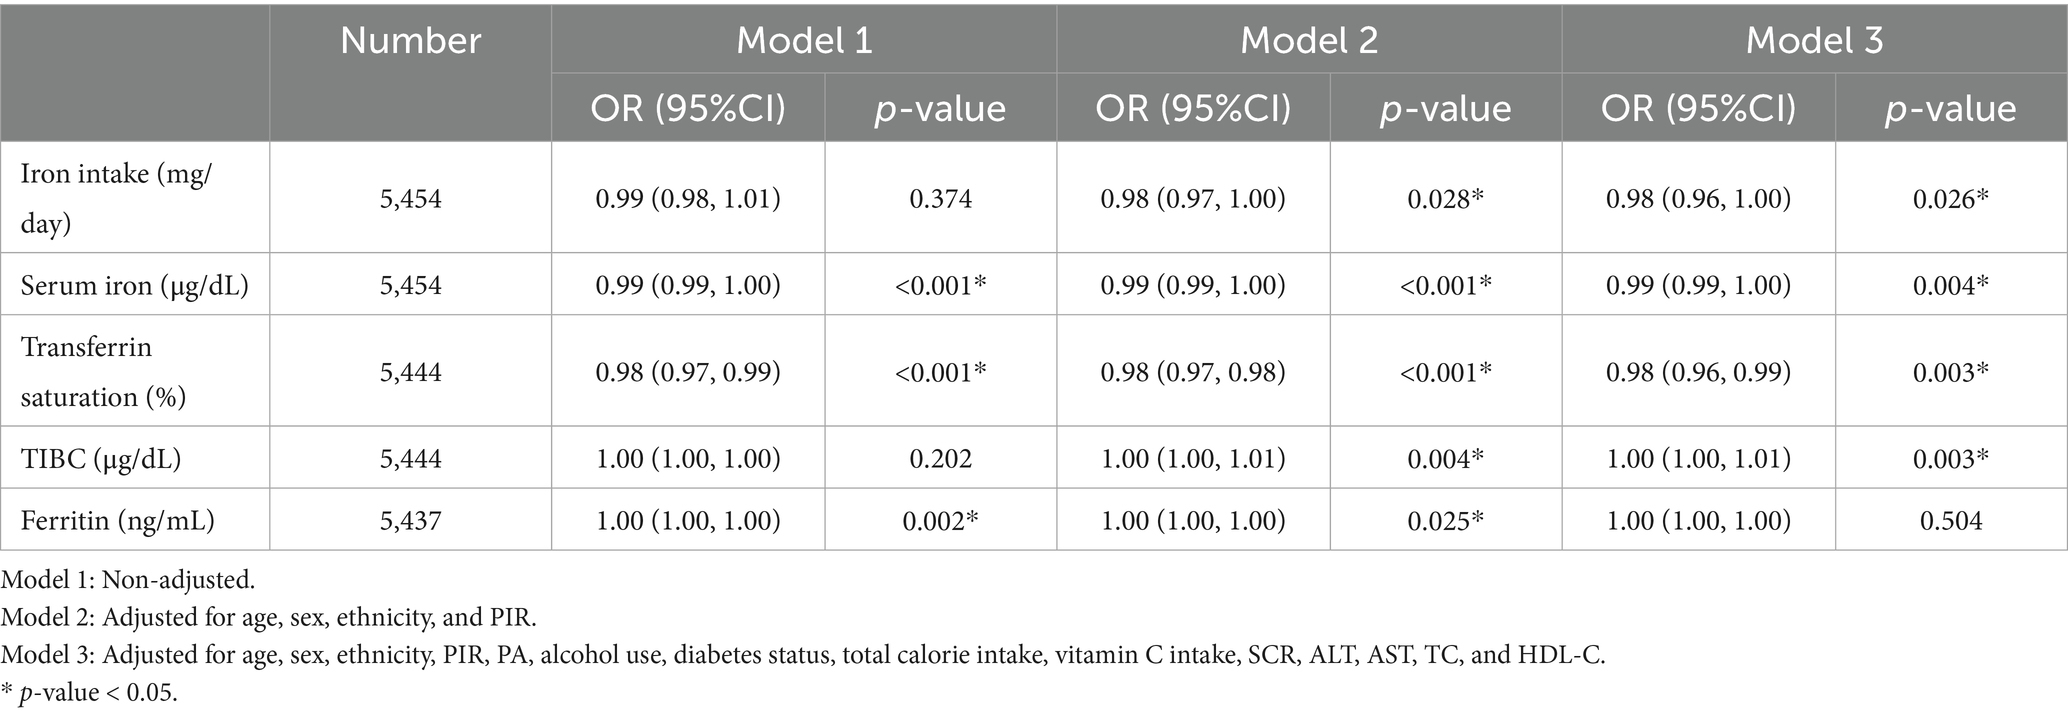
Task: Select the Serum iron row label
Action: pos(135,286)
